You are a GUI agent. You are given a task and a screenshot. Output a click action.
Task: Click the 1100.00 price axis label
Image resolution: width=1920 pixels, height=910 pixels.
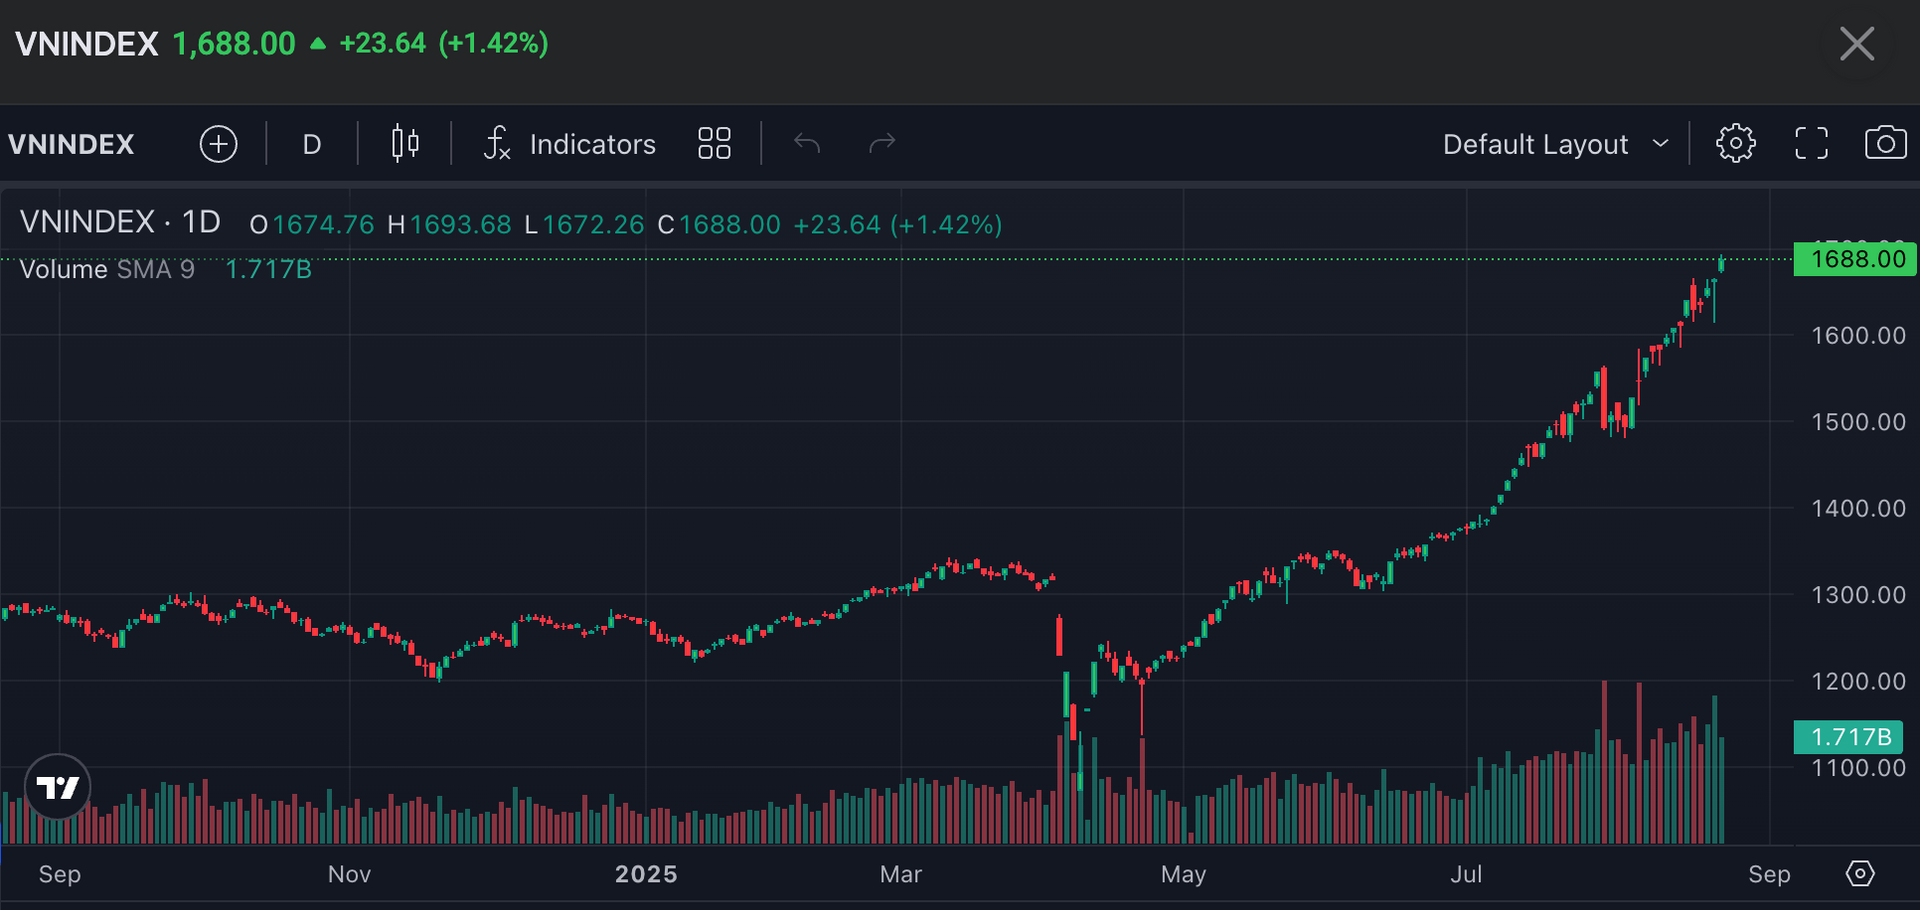(1858, 768)
